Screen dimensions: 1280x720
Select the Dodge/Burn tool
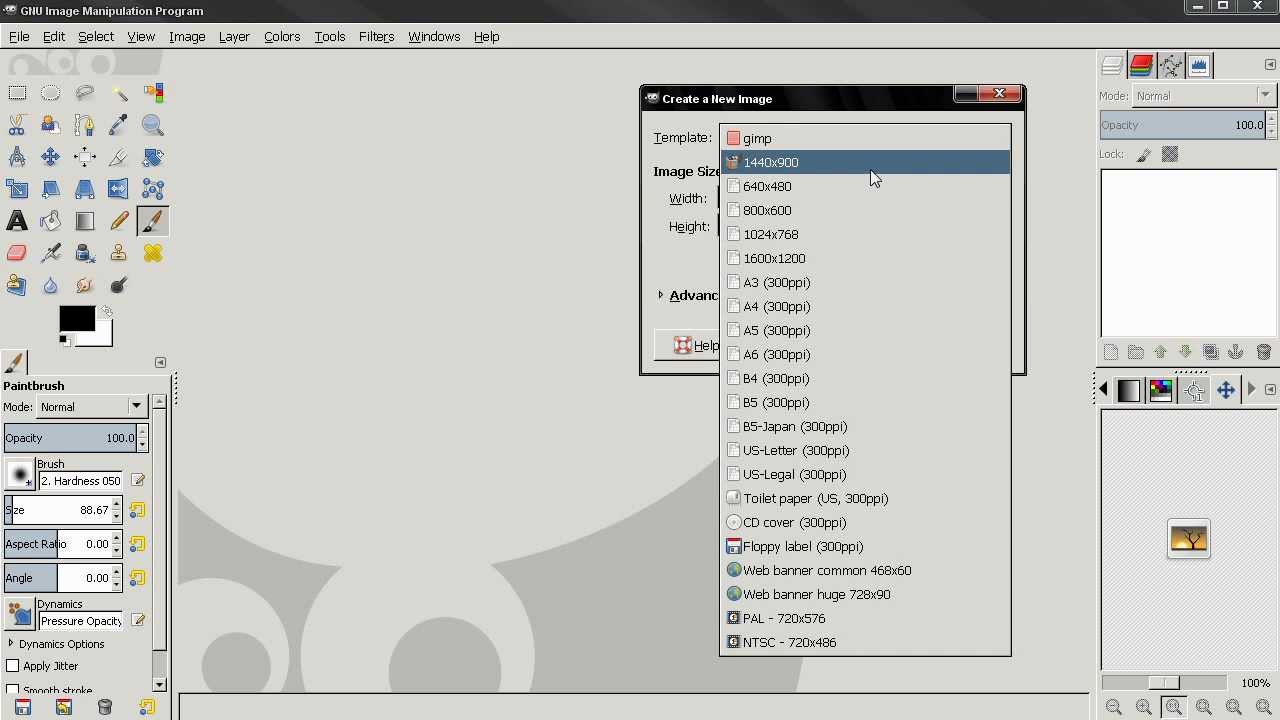point(119,285)
